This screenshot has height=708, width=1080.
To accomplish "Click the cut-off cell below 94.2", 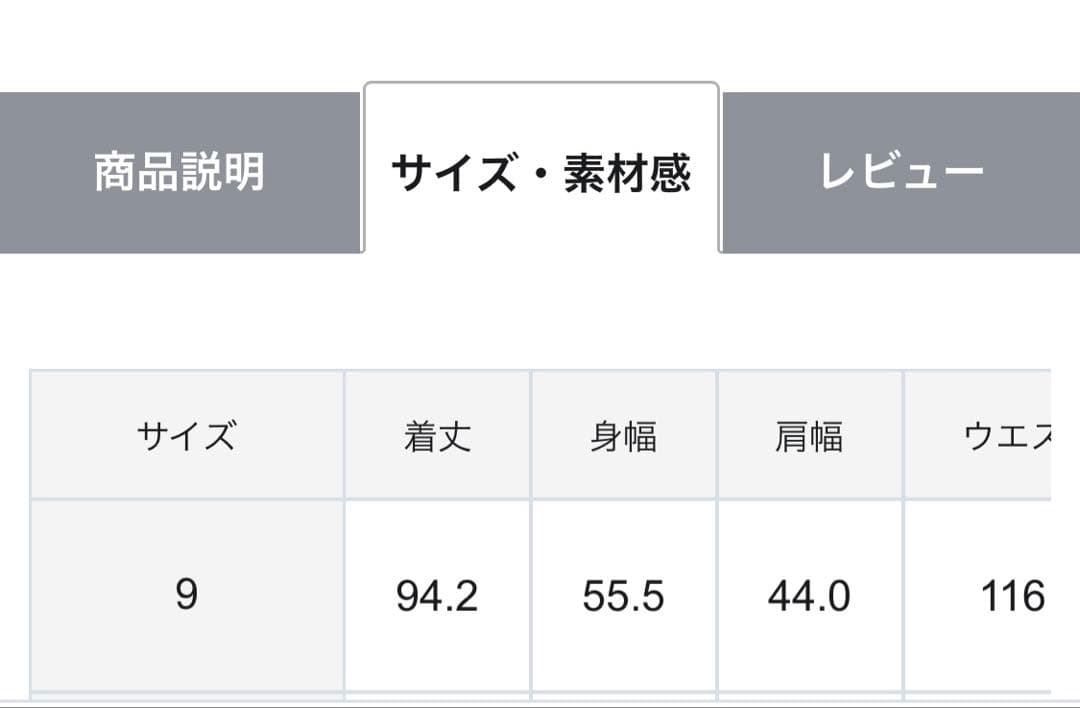I will tap(437, 696).
